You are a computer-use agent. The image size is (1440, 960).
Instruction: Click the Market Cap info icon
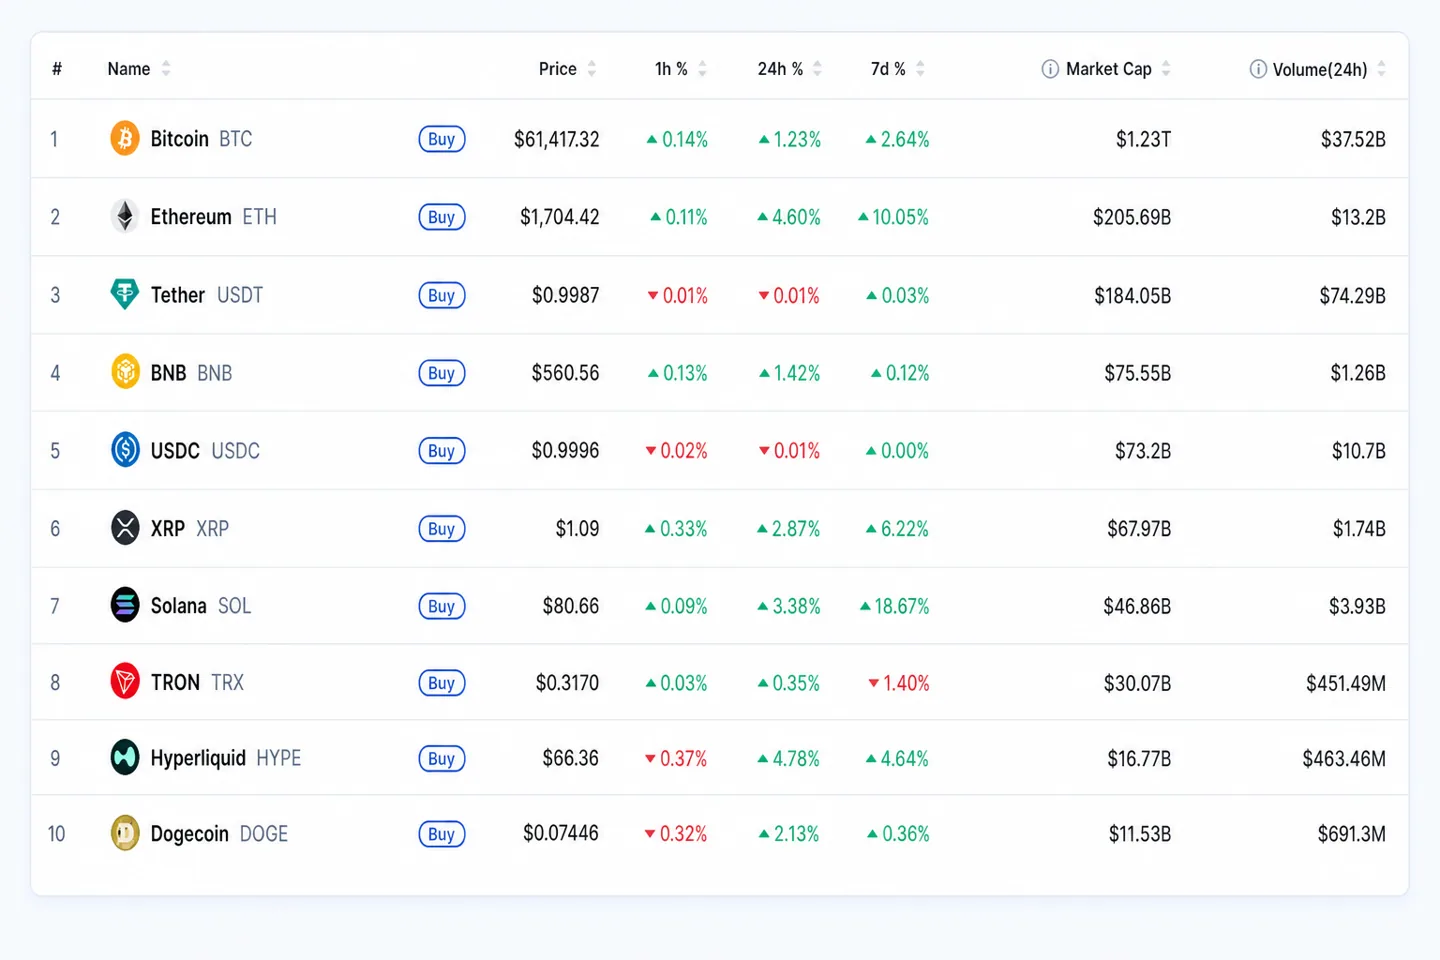[x=1050, y=69]
